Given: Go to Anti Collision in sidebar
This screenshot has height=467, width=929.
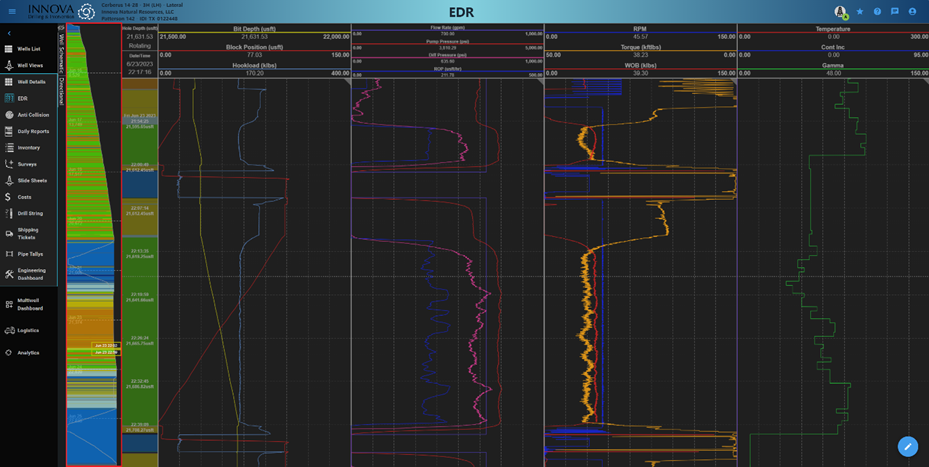Looking at the screenshot, I should coord(32,115).
